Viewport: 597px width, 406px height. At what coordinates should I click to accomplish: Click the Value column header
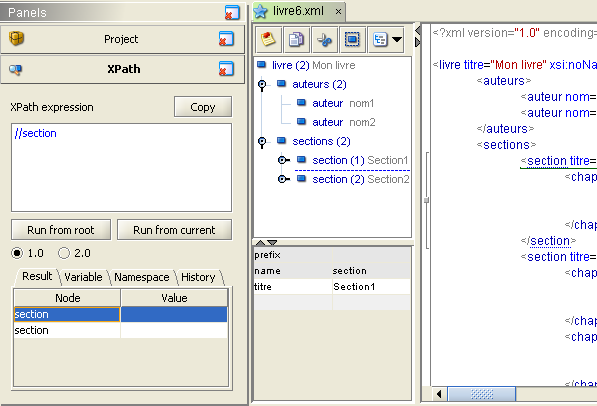point(174,298)
